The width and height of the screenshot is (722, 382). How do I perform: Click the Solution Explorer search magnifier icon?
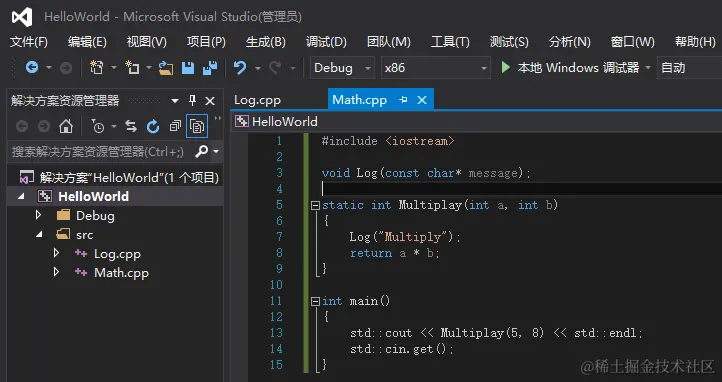[x=202, y=151]
